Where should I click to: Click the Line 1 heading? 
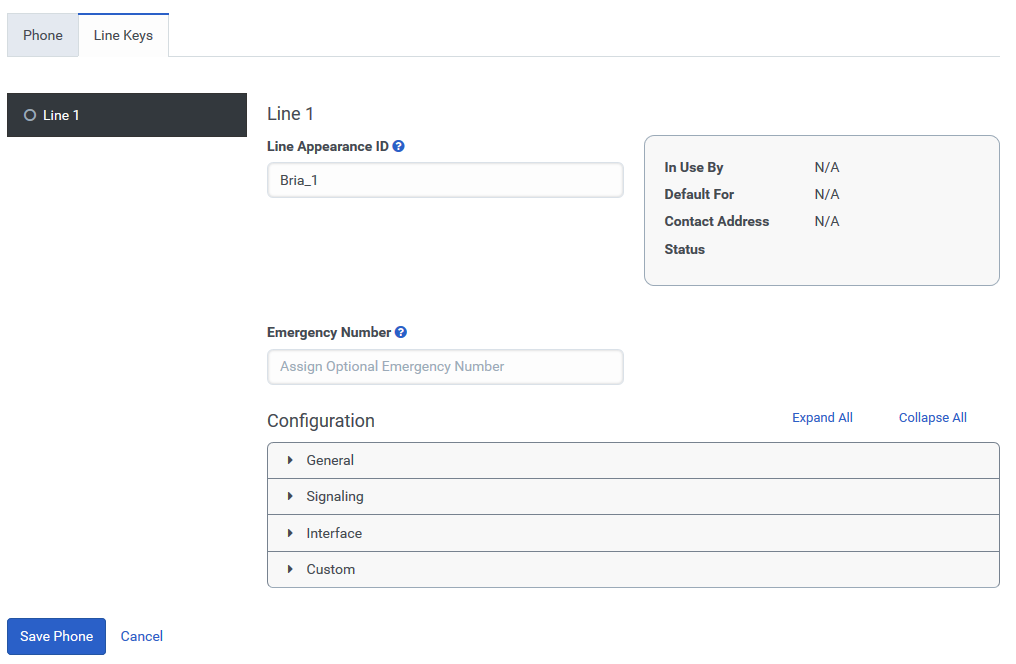290,114
